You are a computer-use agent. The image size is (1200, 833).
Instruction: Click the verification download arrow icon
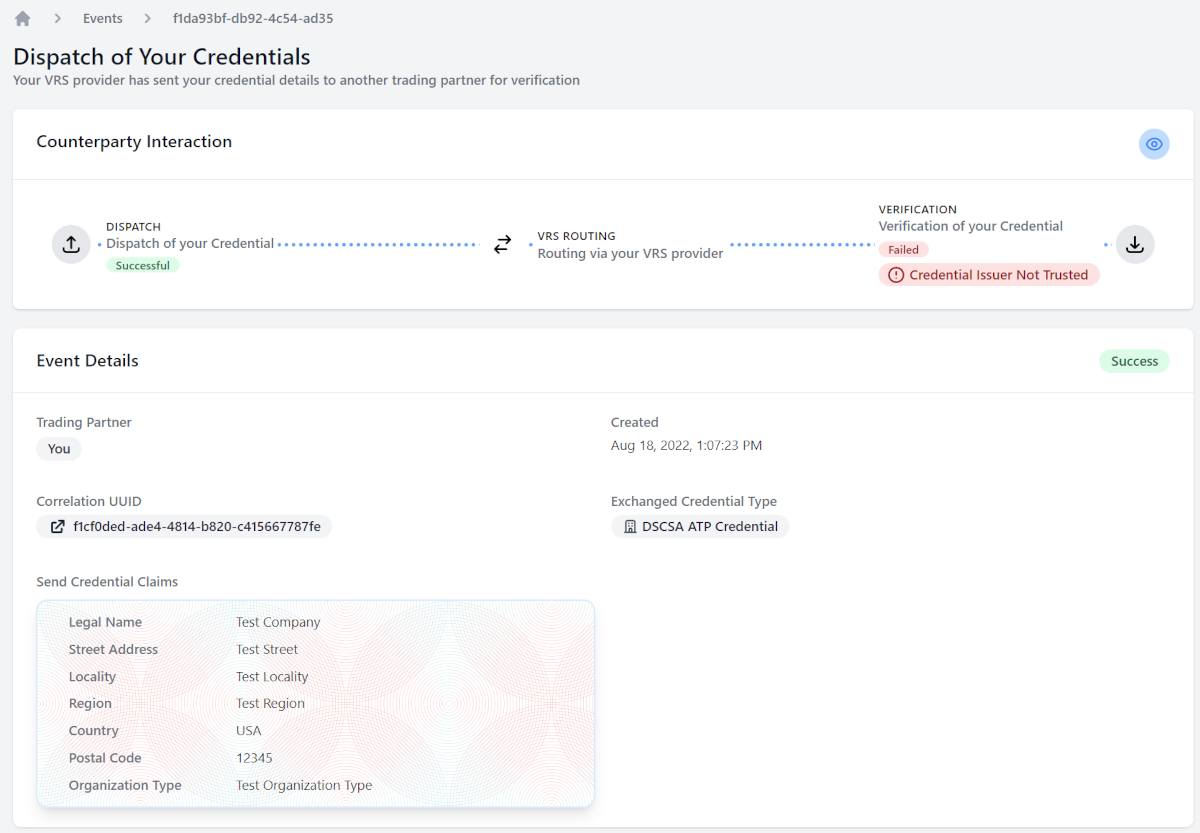[1135, 244]
